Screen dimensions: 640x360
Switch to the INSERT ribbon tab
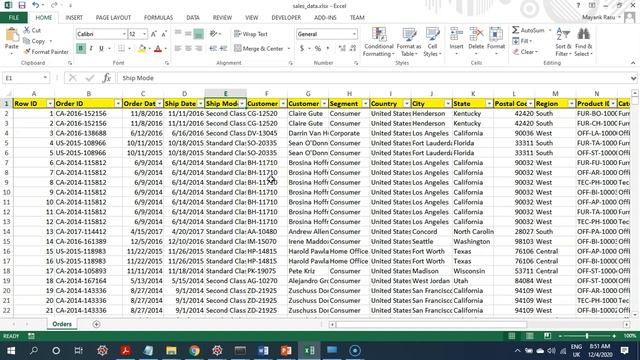(x=74, y=18)
